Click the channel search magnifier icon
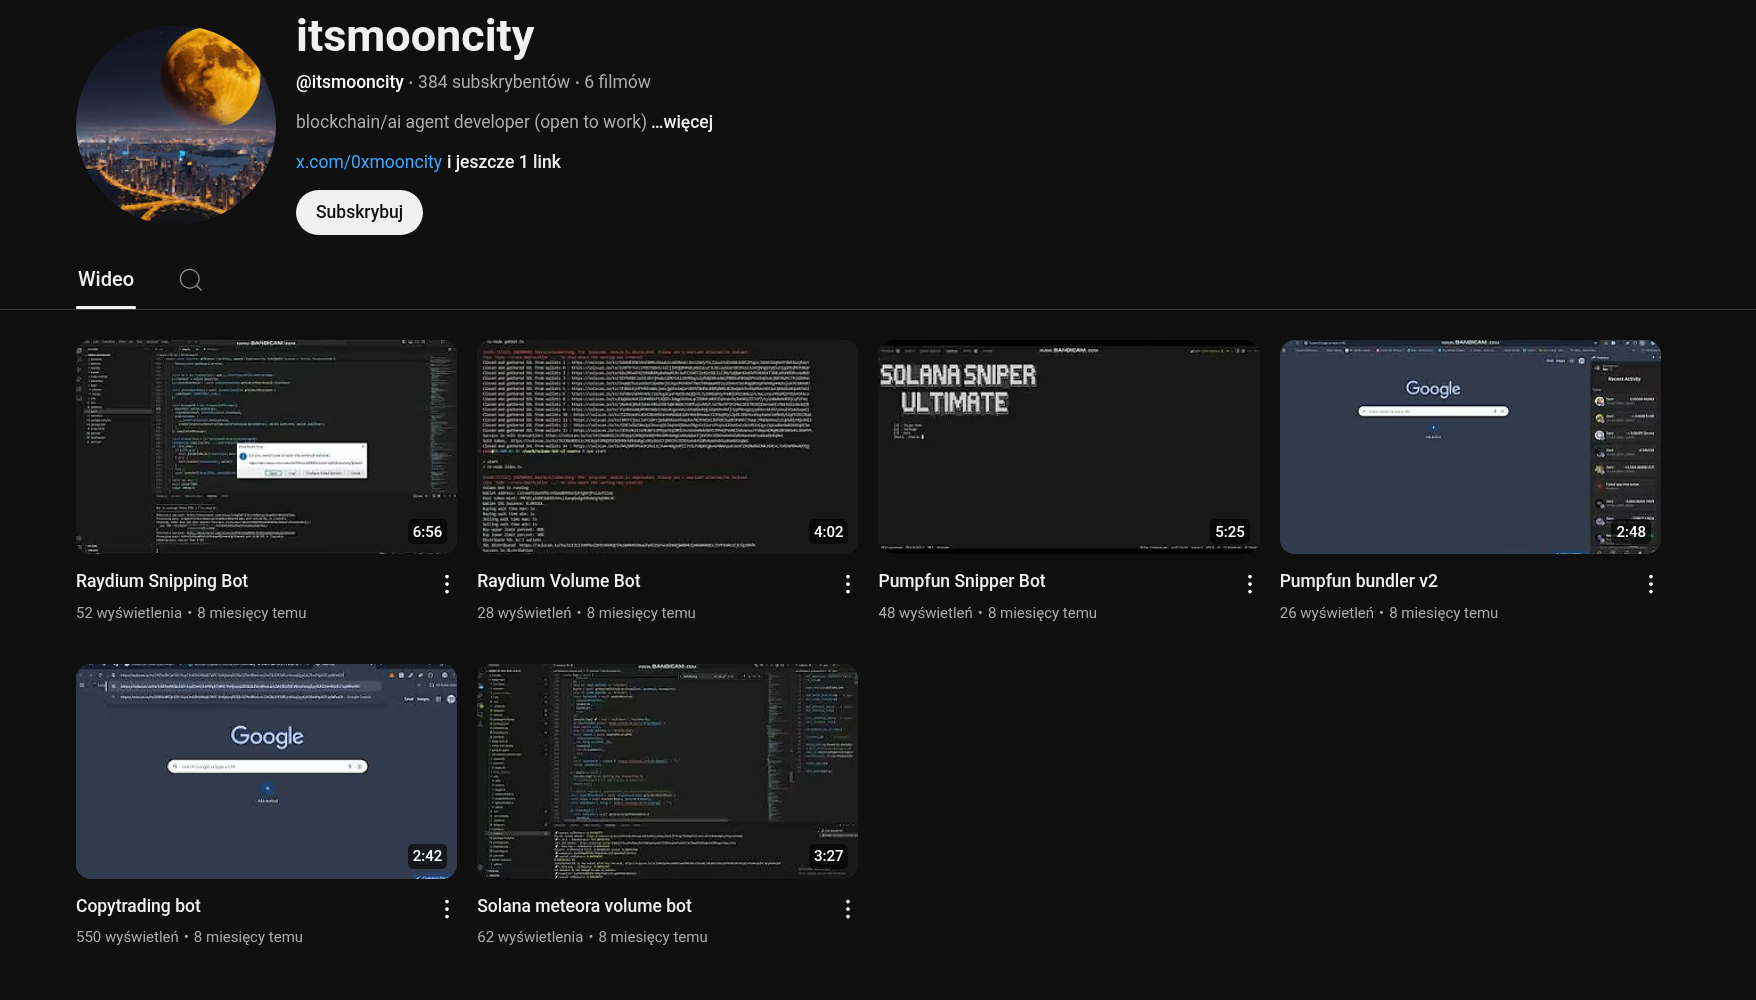The height and width of the screenshot is (1000, 1756). 190,280
